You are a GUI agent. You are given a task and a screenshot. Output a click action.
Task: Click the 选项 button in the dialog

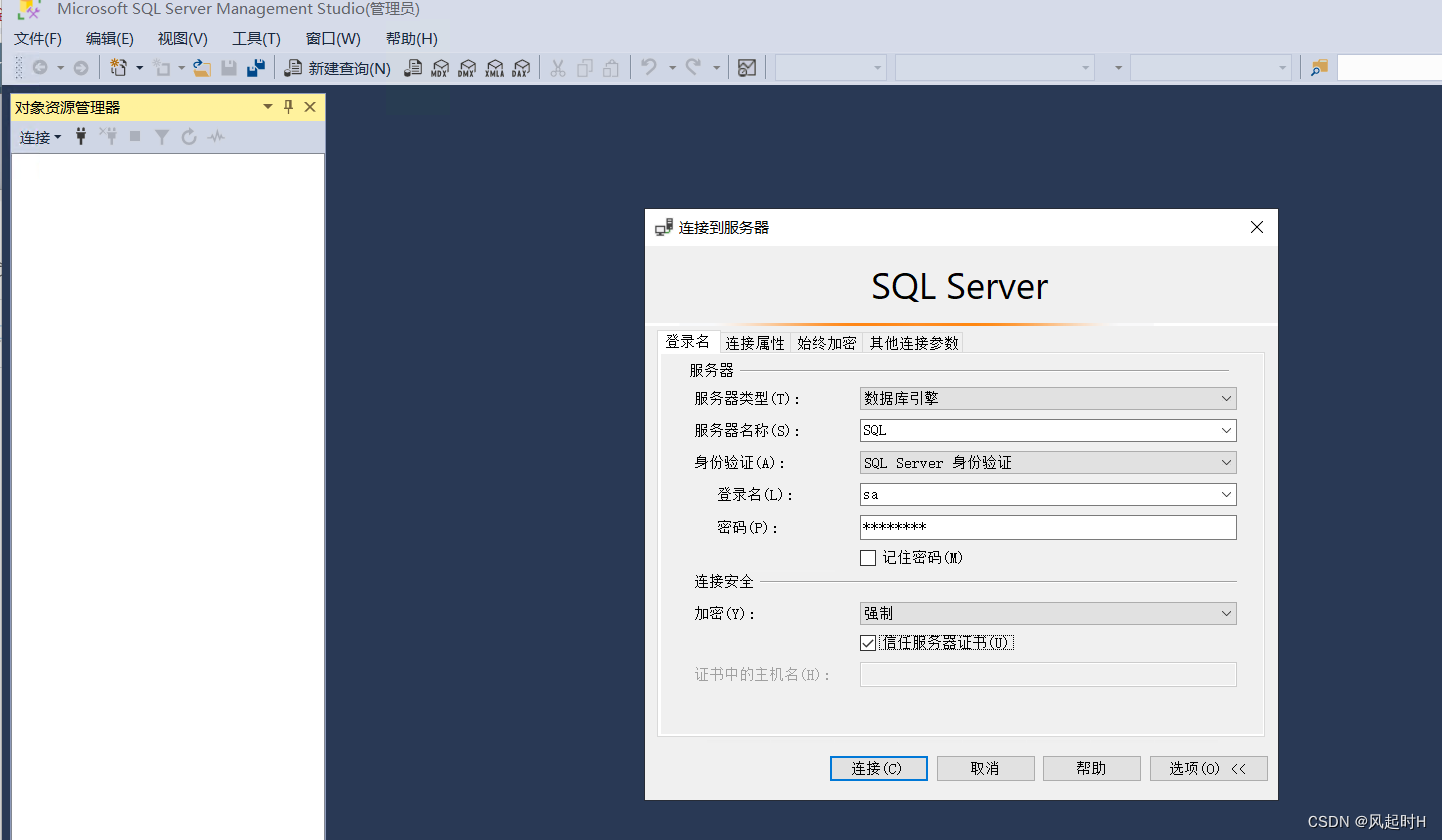pos(1208,768)
